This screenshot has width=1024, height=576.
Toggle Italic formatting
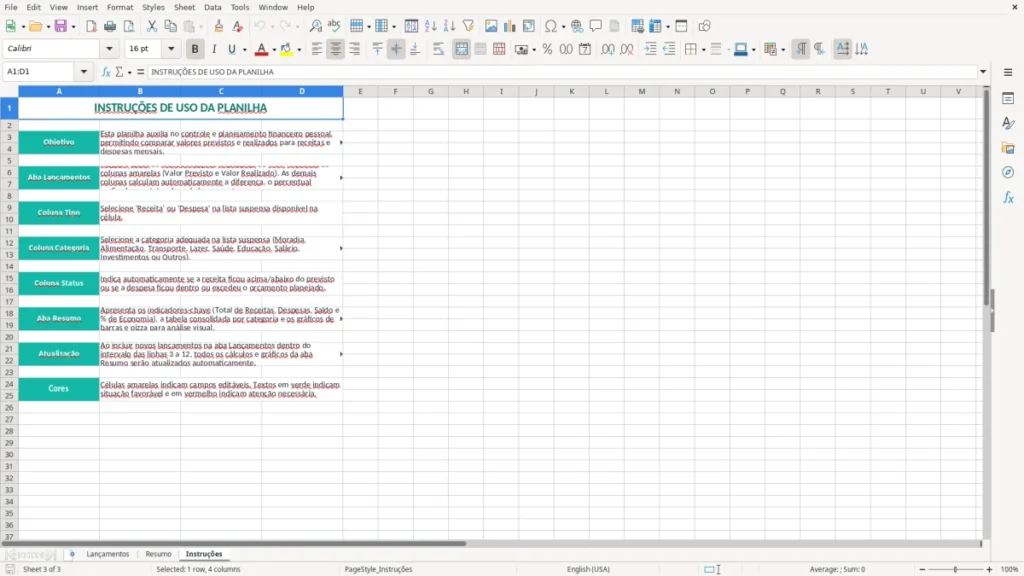pyautogui.click(x=214, y=49)
